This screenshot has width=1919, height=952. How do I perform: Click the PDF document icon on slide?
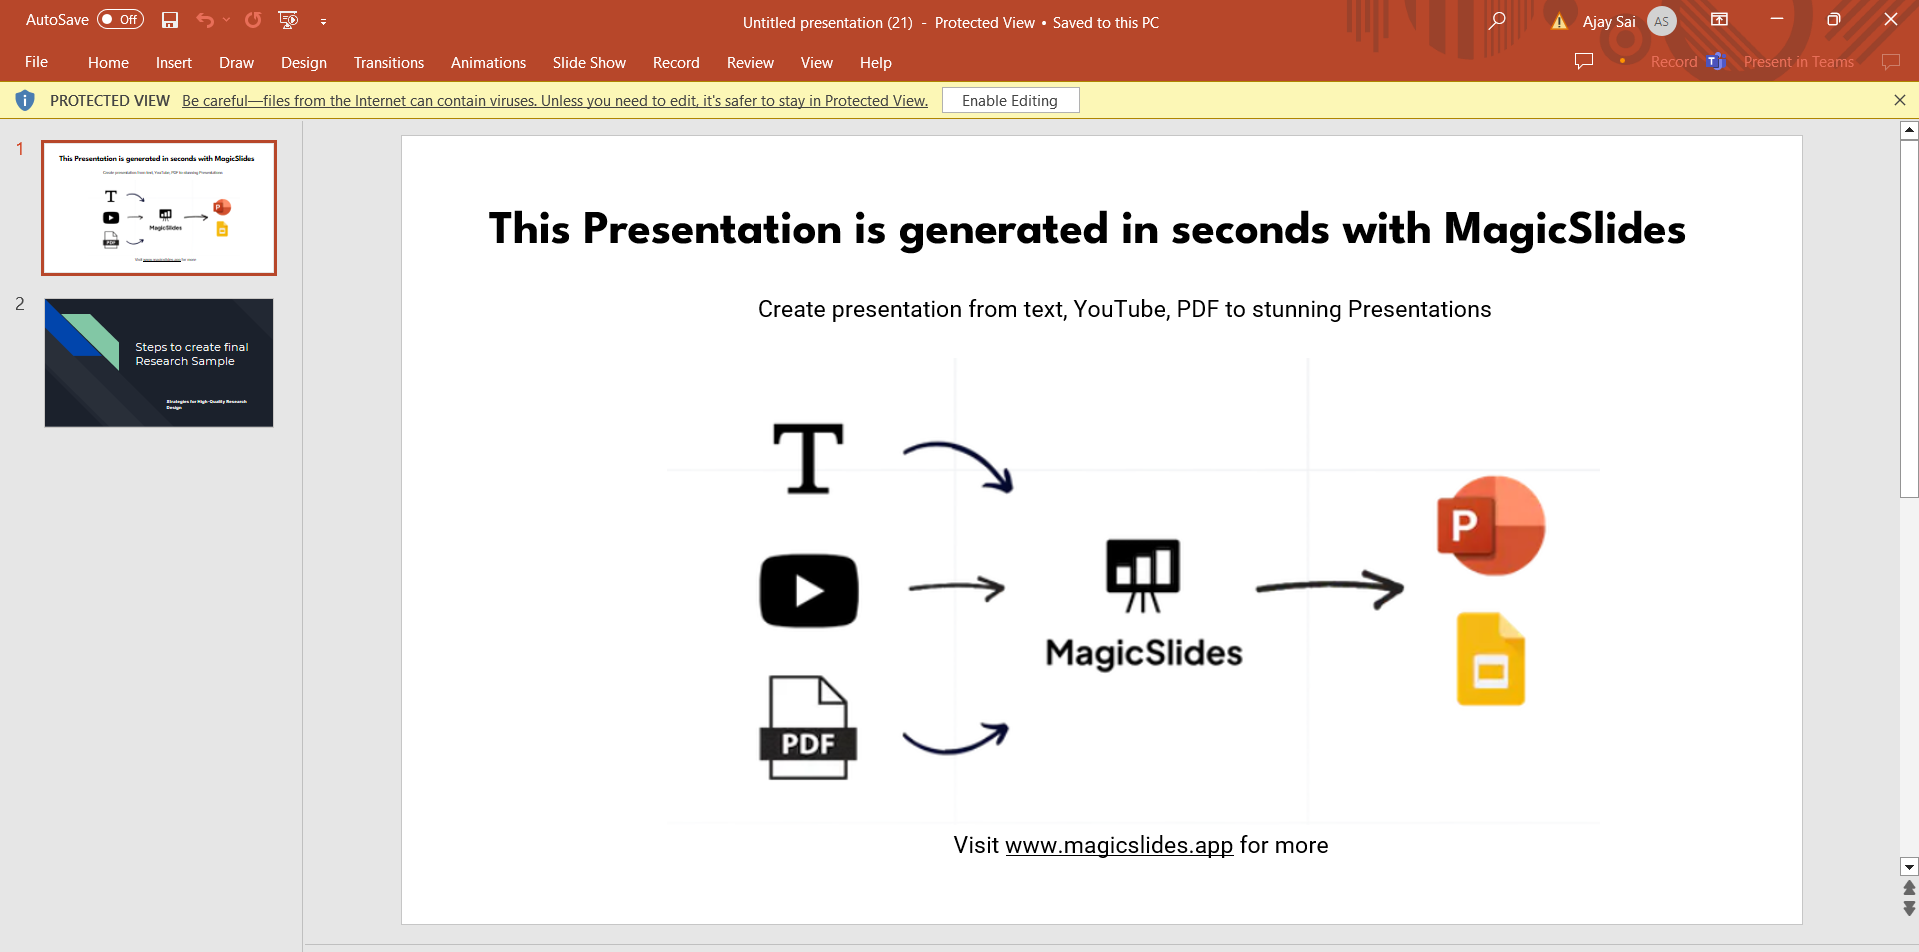tap(808, 728)
